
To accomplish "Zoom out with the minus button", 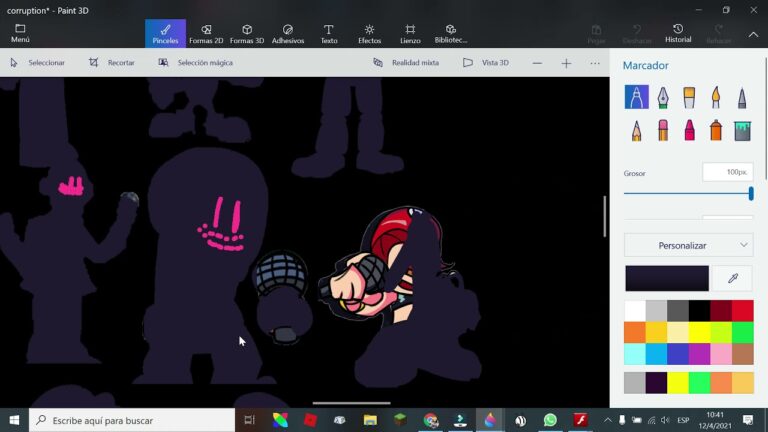I will (537, 63).
